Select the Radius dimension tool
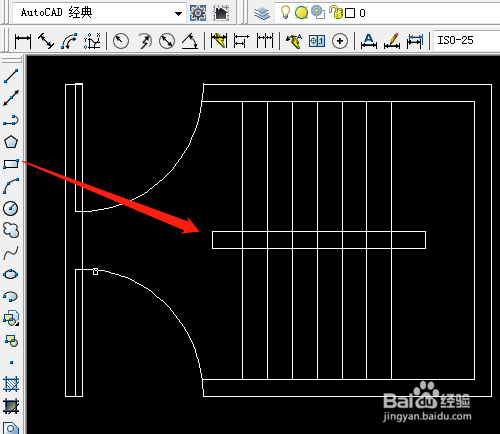 (121, 41)
